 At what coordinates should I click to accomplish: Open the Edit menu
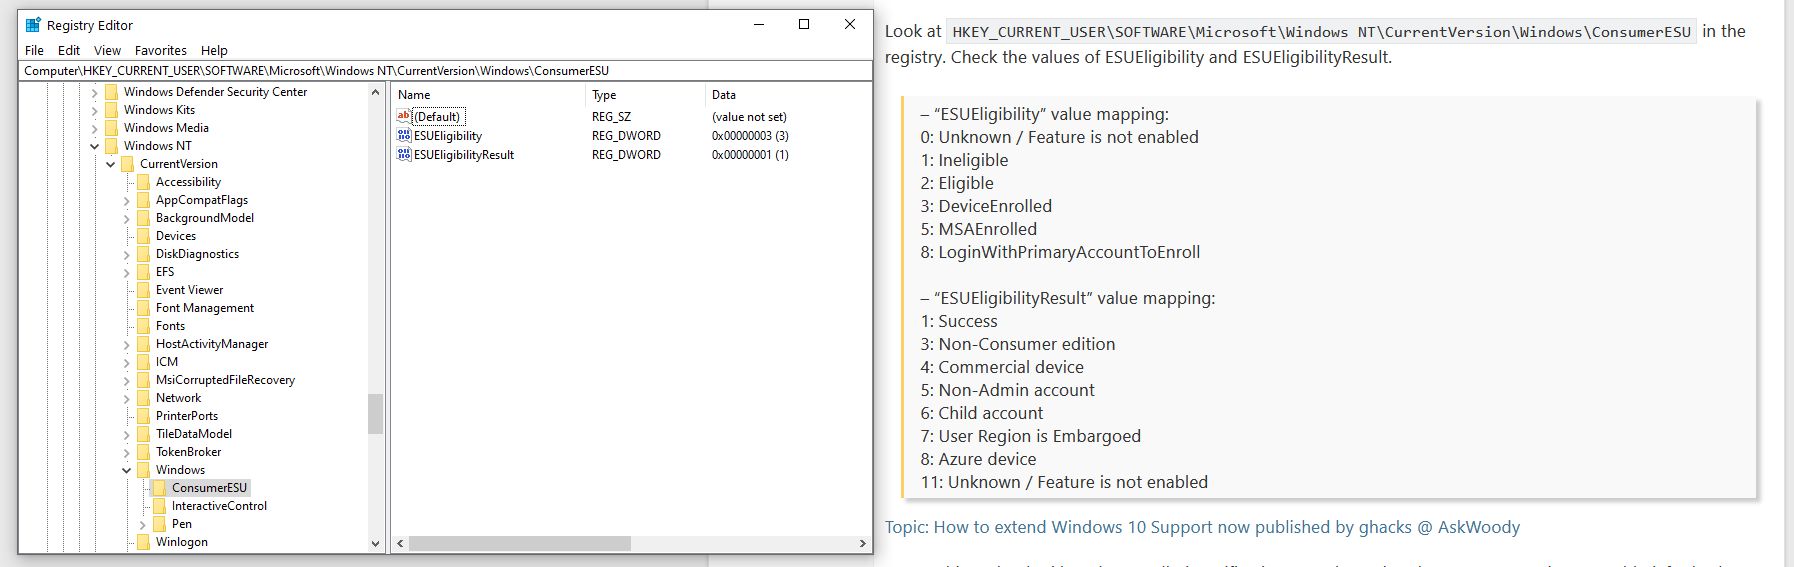coord(69,50)
